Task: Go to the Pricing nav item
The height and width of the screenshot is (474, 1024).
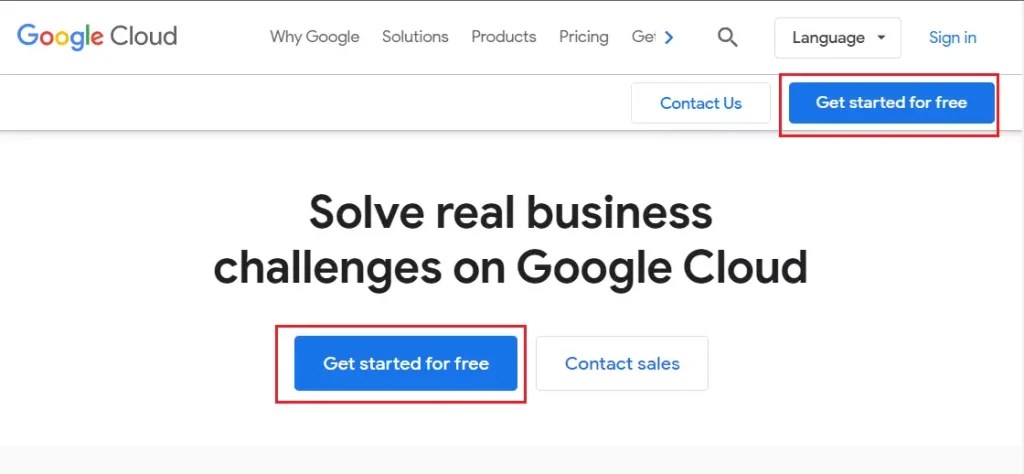Action: (x=584, y=37)
